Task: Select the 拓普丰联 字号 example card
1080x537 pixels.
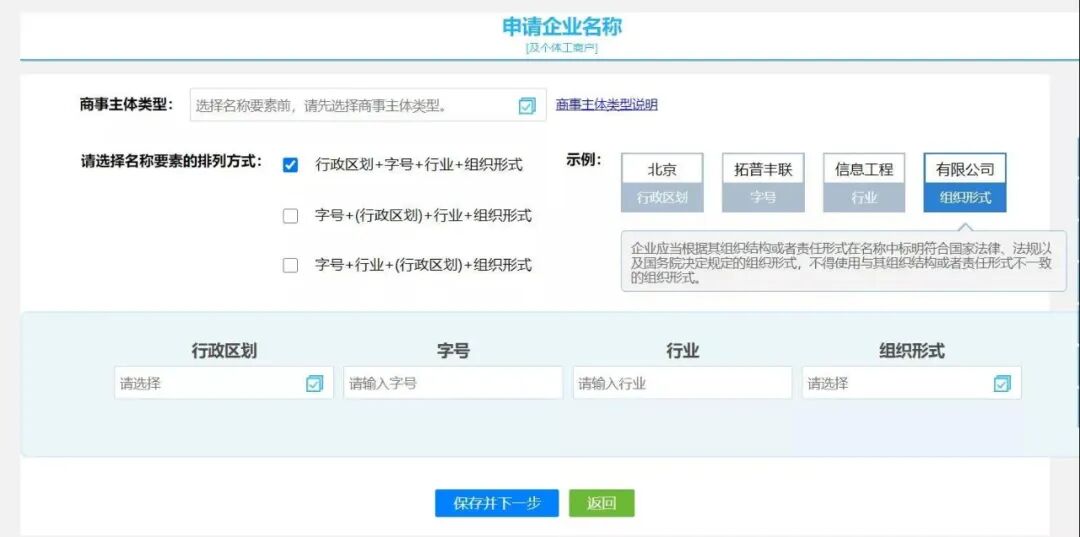Action: tap(763, 182)
